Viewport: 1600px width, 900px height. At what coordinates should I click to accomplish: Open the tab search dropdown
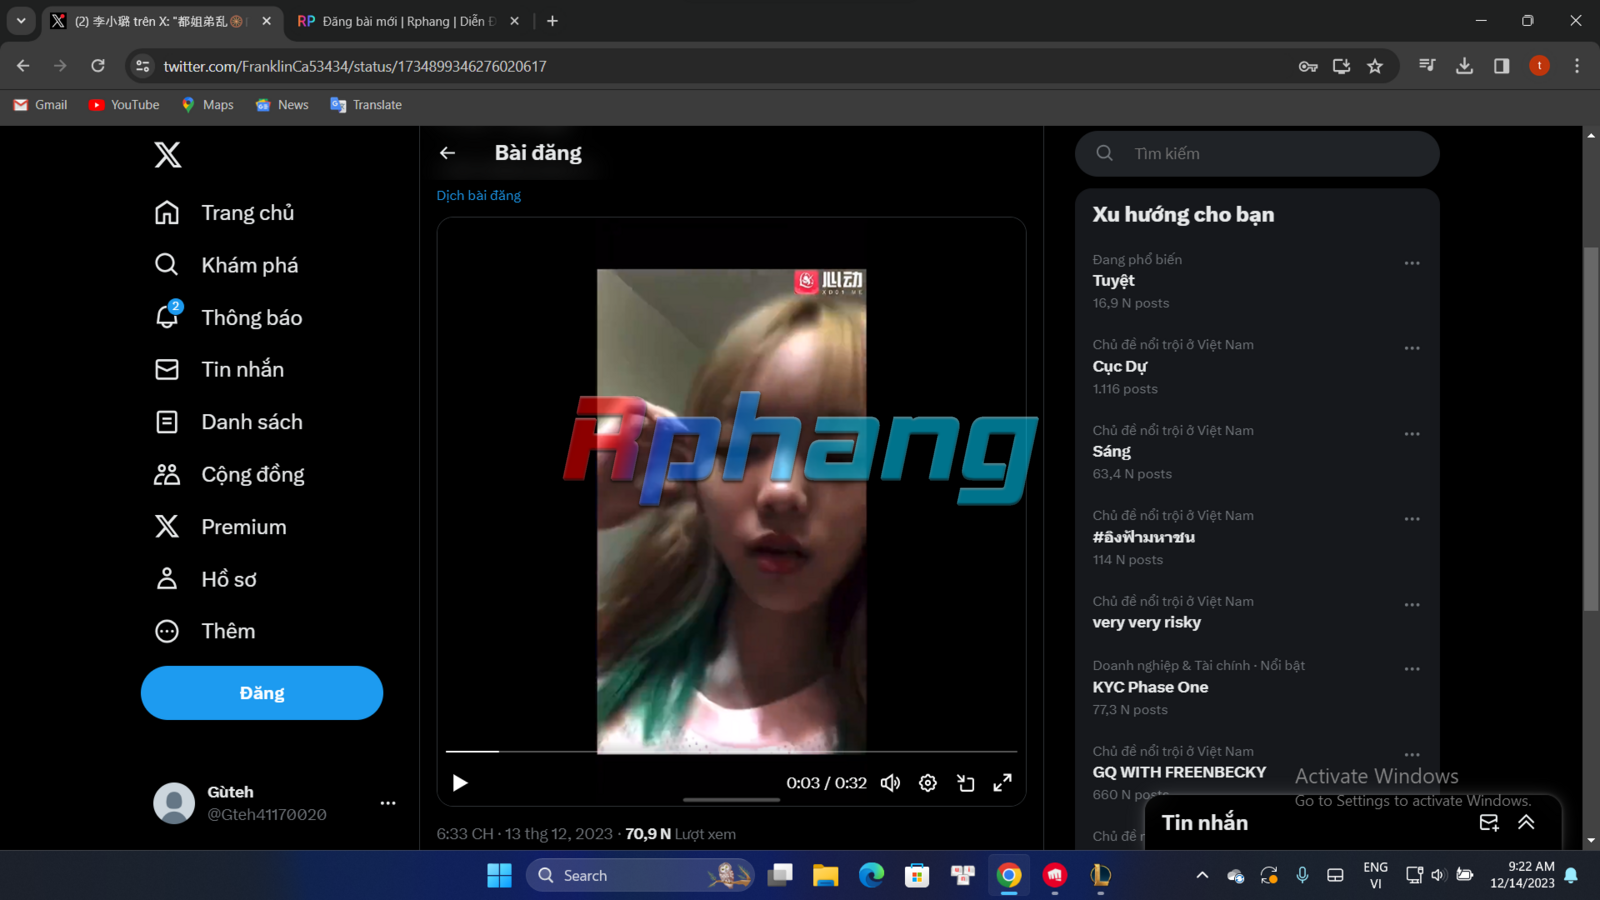[21, 21]
